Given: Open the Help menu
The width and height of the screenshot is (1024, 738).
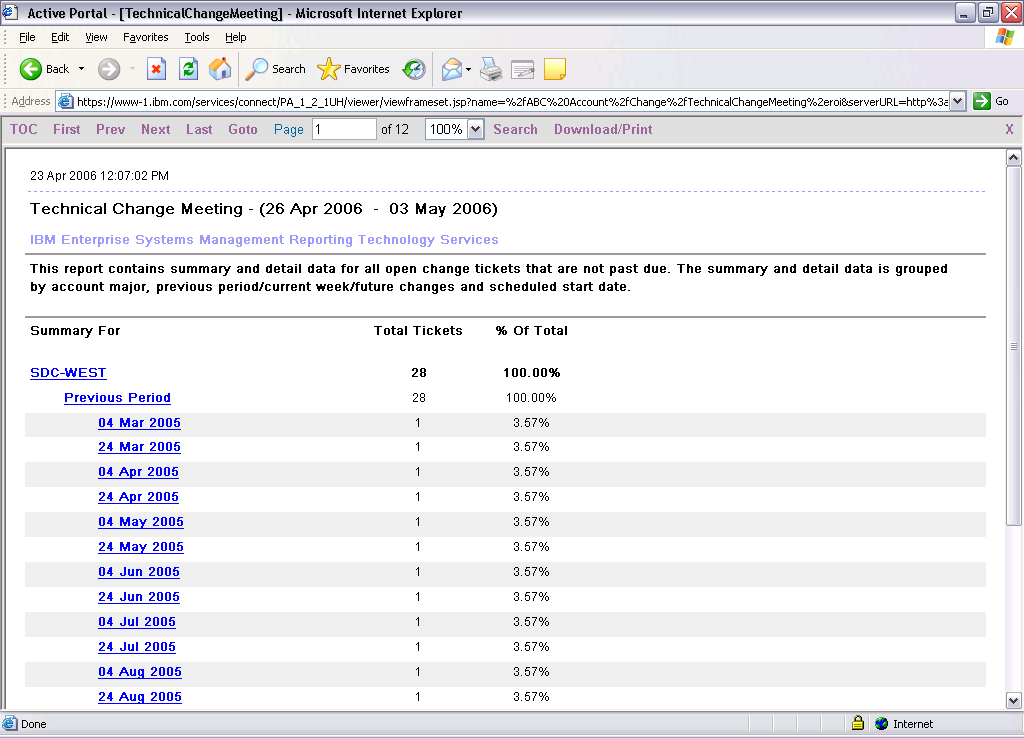Looking at the screenshot, I should click(x=236, y=37).
